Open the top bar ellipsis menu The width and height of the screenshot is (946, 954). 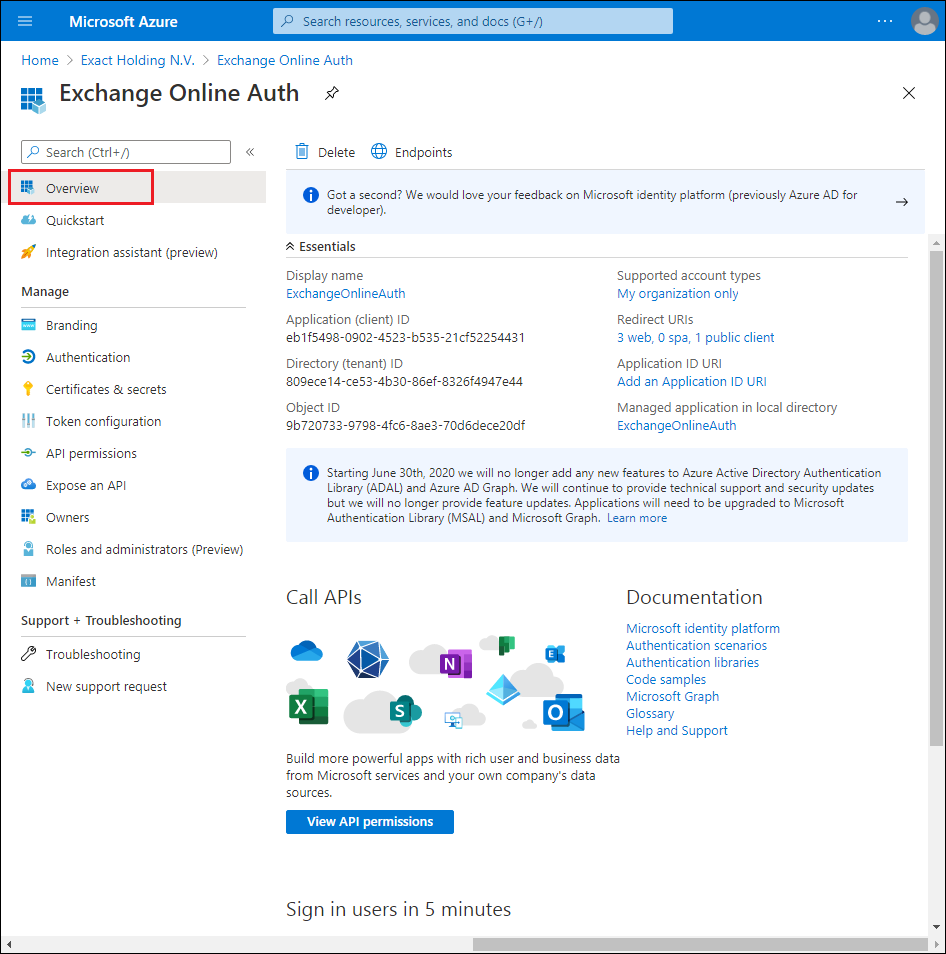coord(885,21)
